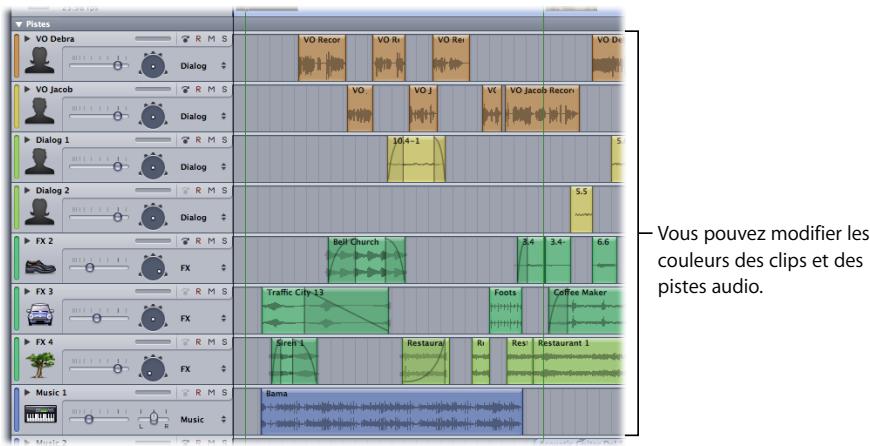Click the bypass effects icon on Music 1
The image size is (870, 446).
pyautogui.click(x=185, y=392)
